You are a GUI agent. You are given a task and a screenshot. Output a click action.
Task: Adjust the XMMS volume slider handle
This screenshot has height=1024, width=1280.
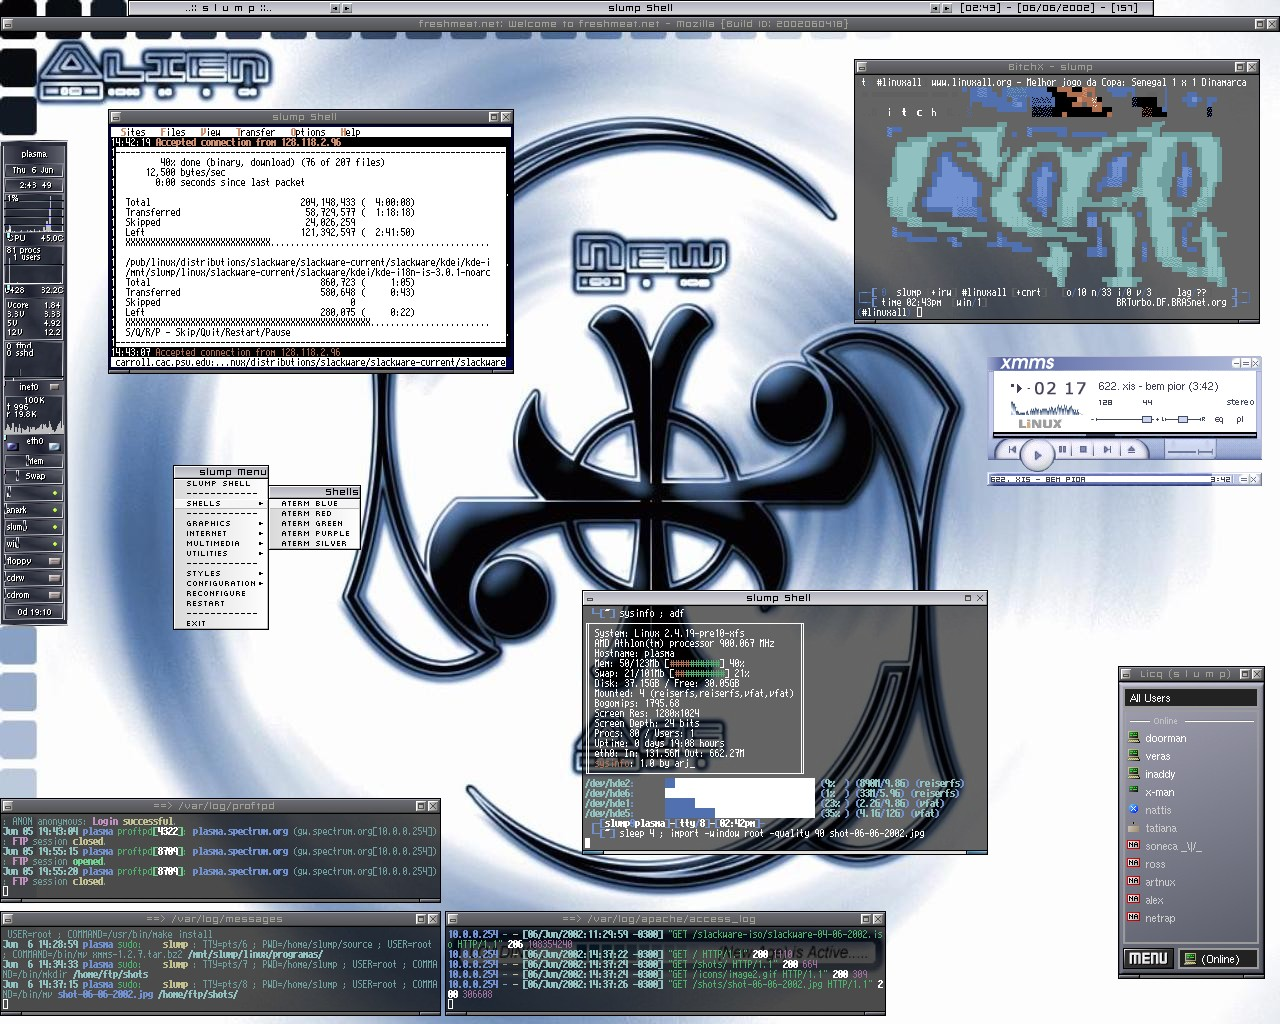[x=1147, y=419]
